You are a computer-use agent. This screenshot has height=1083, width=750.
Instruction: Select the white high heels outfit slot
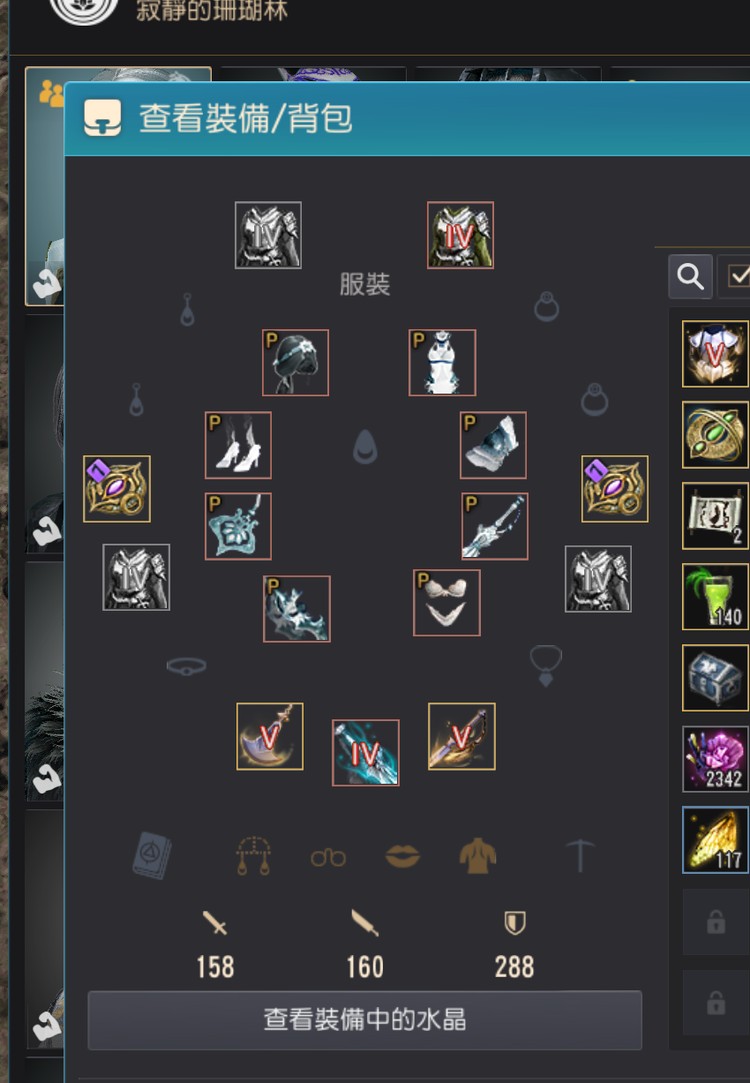tap(238, 445)
